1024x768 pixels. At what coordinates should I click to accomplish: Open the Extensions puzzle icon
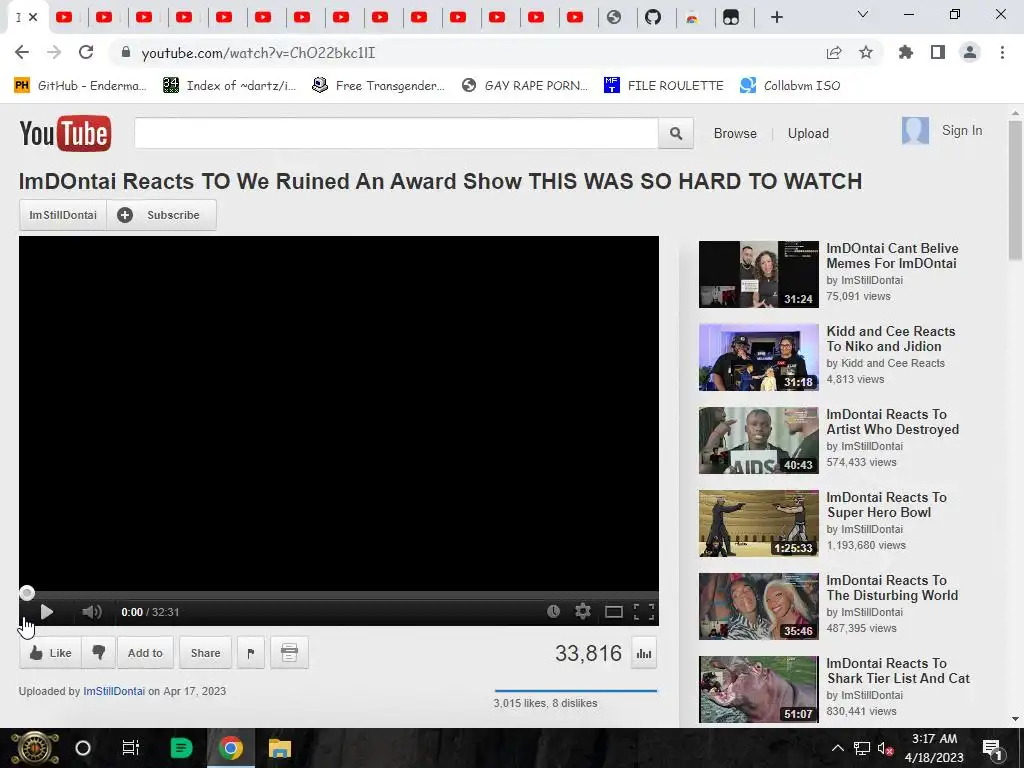[x=905, y=52]
